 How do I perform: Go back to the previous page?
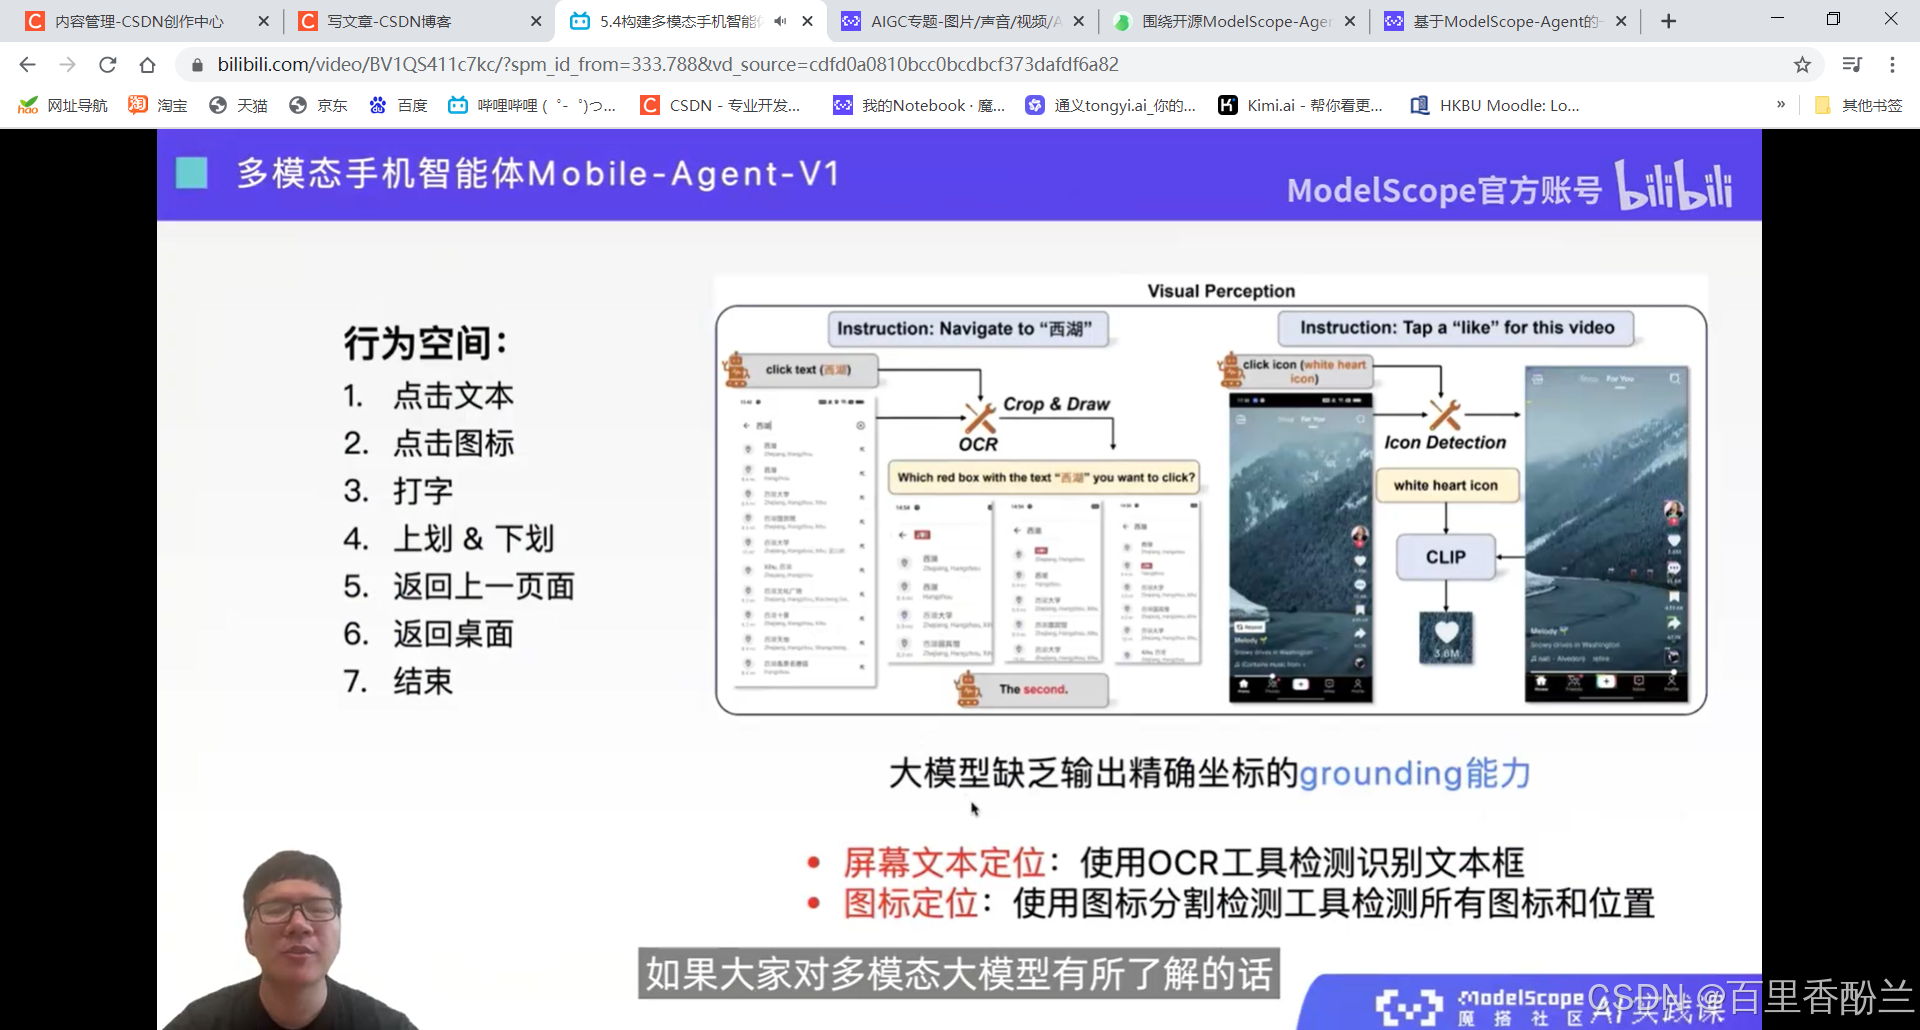(27, 65)
